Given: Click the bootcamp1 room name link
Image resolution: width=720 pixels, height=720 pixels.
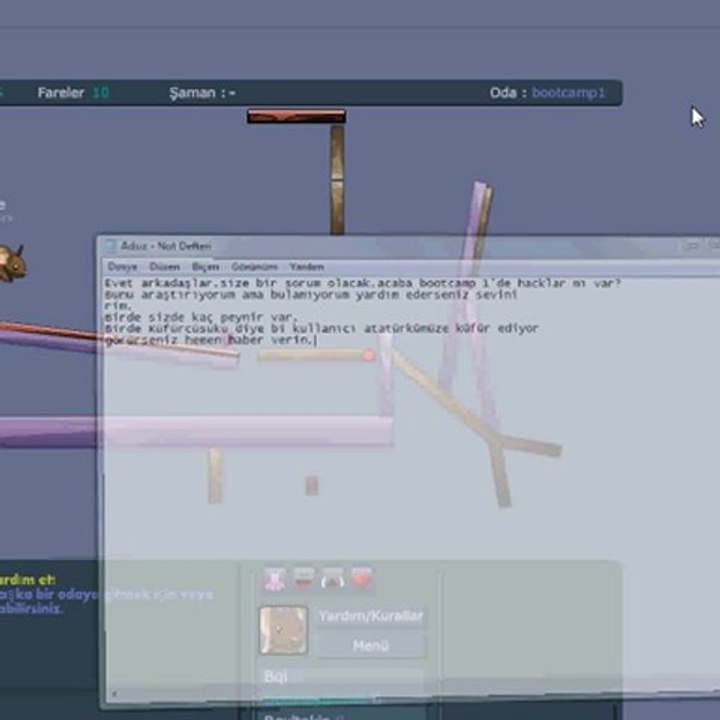Looking at the screenshot, I should pos(568,93).
